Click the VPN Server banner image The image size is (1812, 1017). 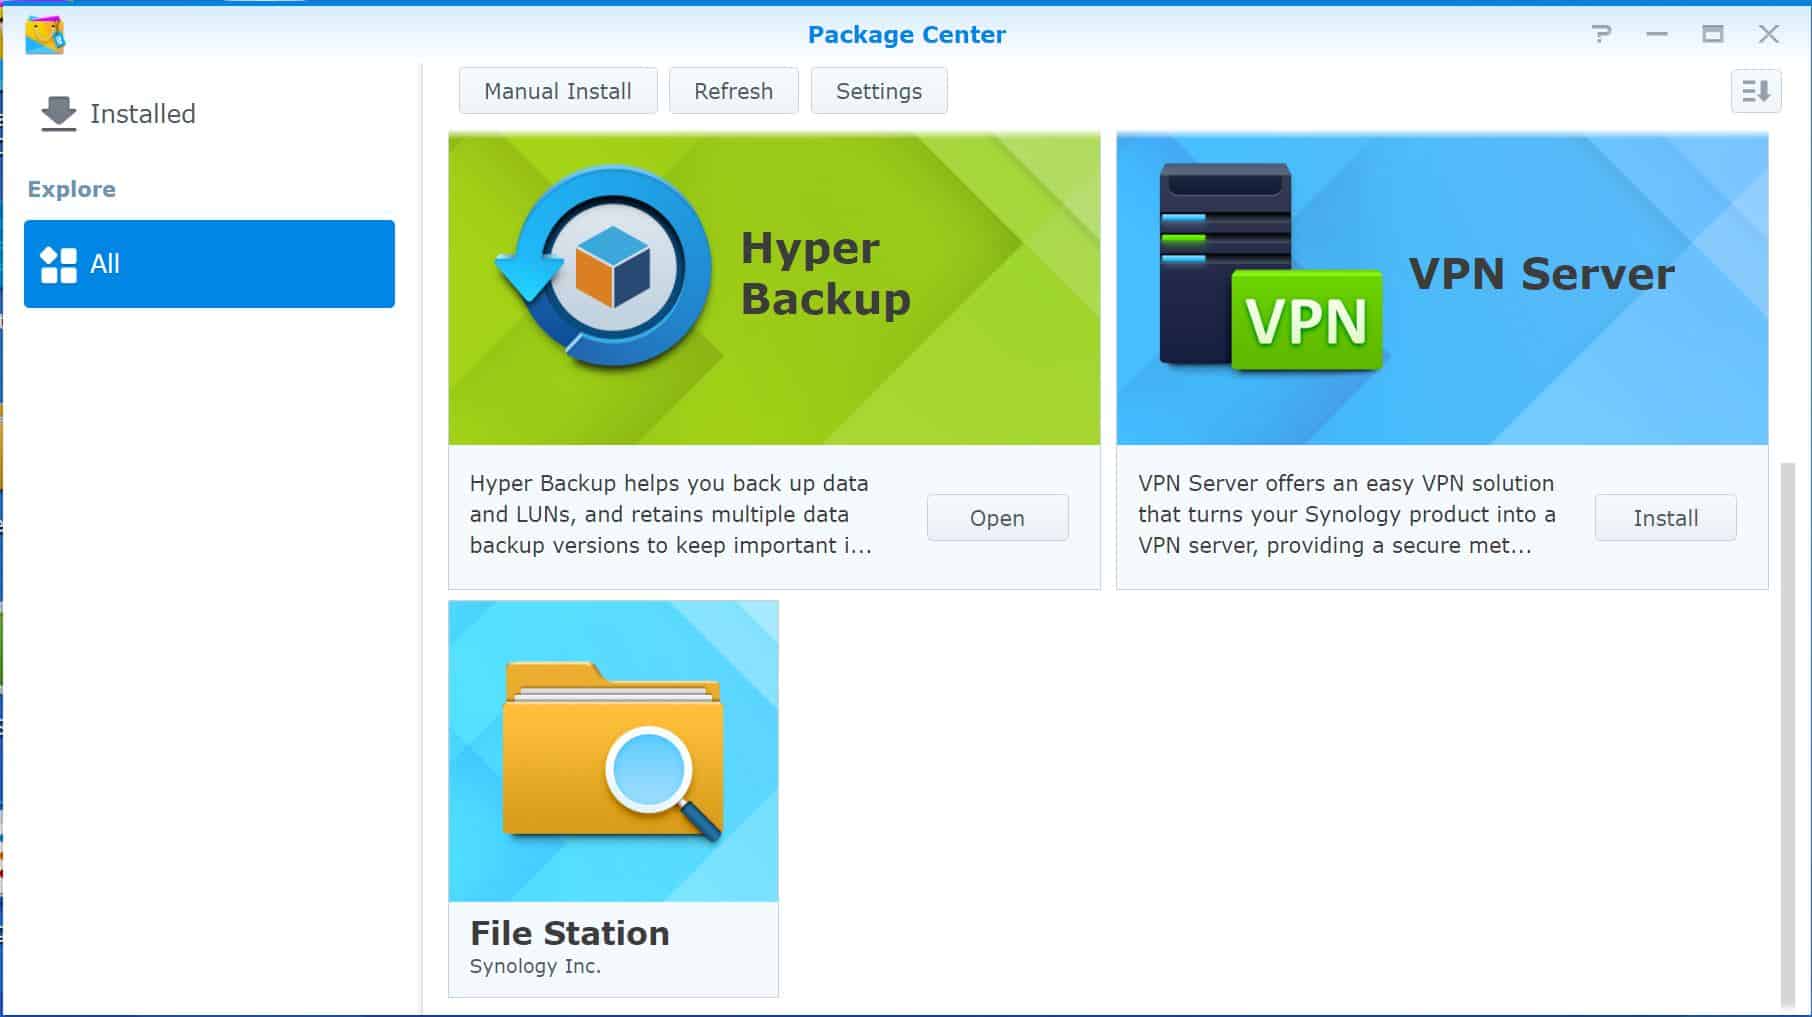tap(1442, 289)
